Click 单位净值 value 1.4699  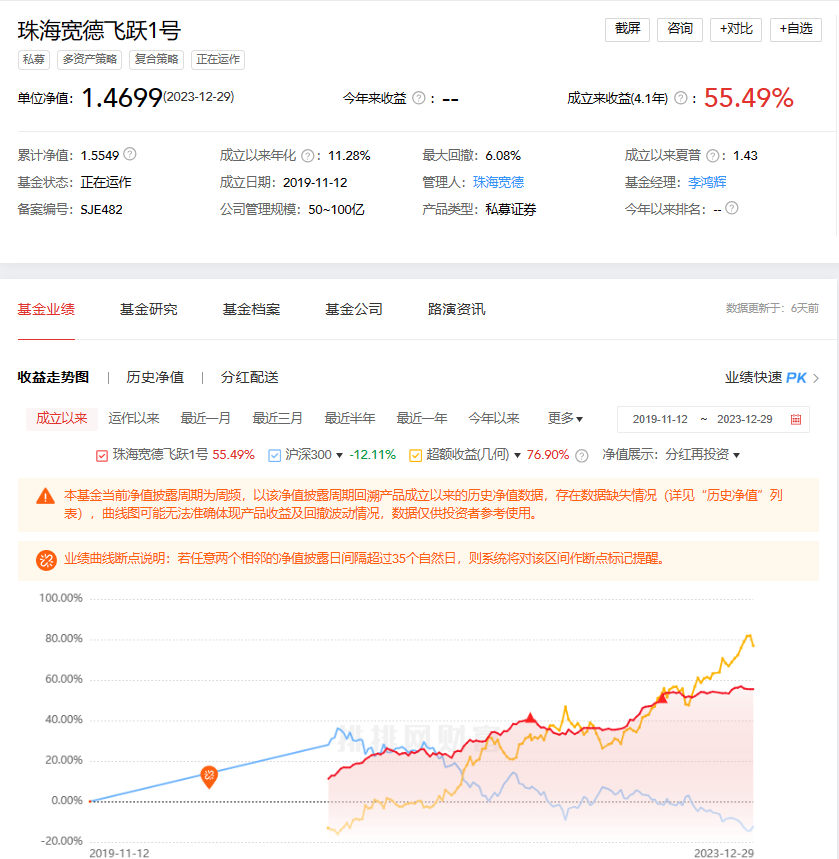122,98
